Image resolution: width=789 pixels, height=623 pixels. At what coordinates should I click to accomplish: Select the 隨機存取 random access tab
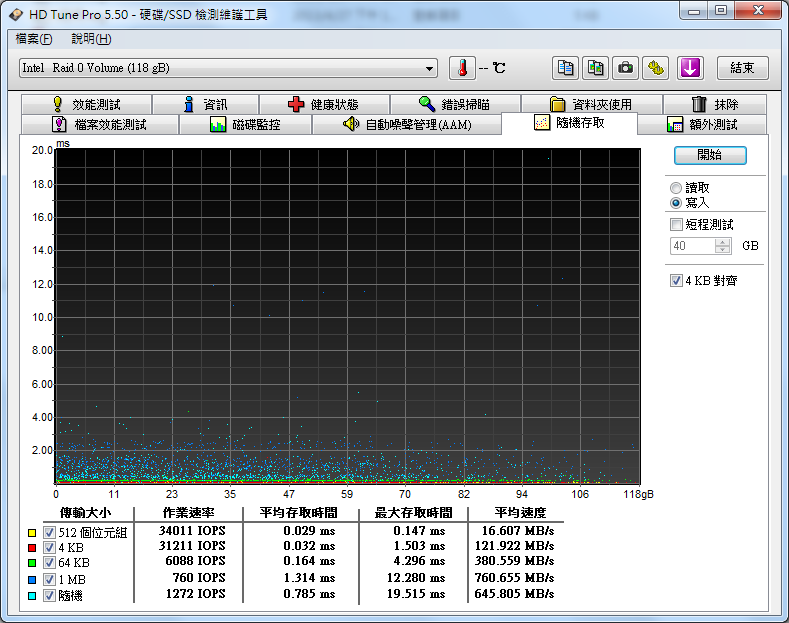click(x=570, y=123)
